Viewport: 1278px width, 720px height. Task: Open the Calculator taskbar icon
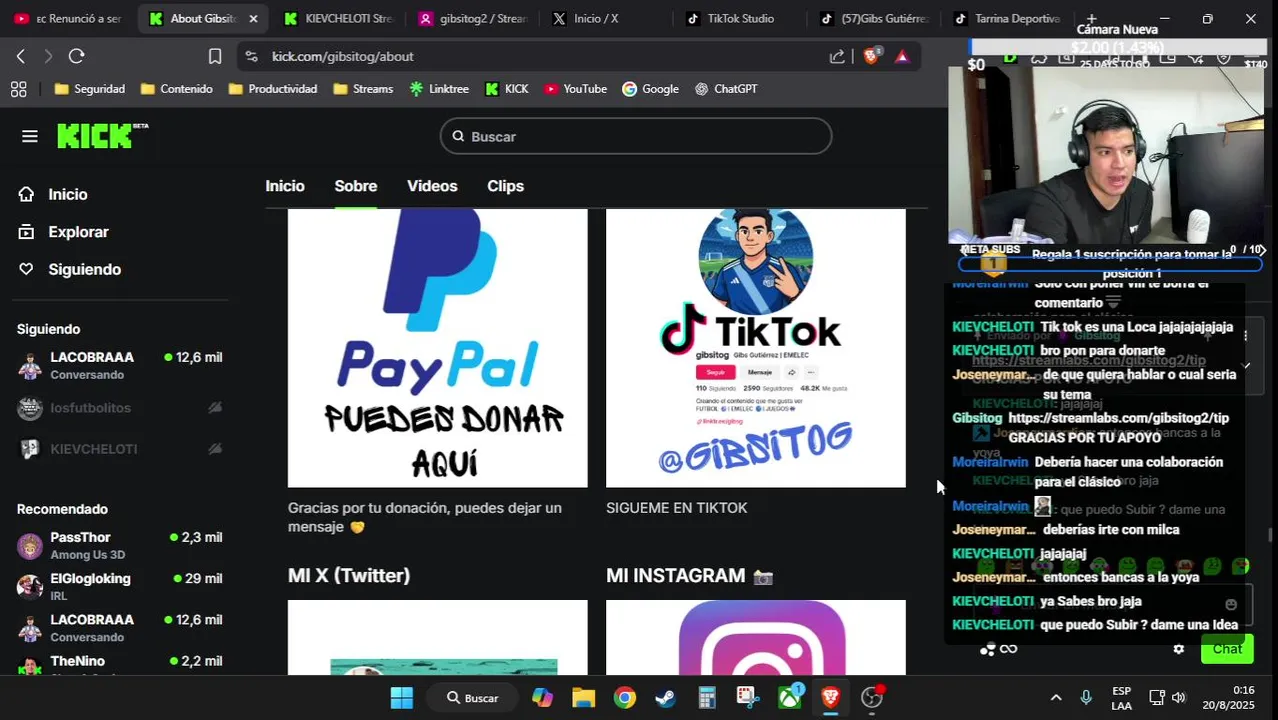pyautogui.click(x=707, y=697)
